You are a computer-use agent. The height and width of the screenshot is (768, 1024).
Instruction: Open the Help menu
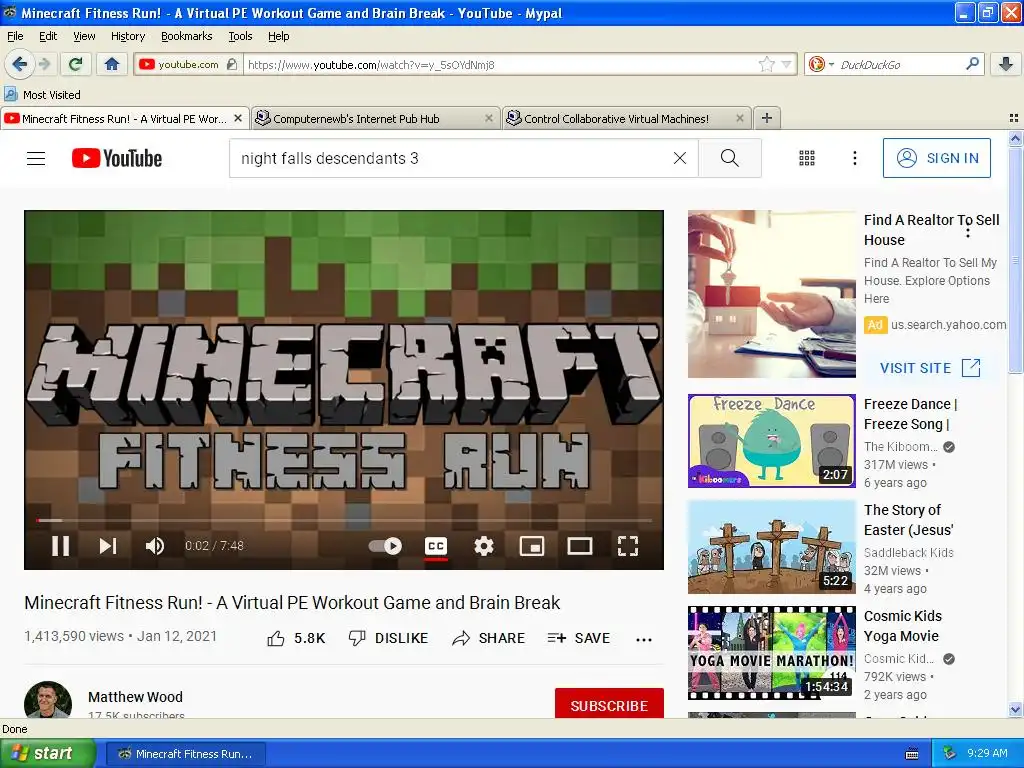278,36
